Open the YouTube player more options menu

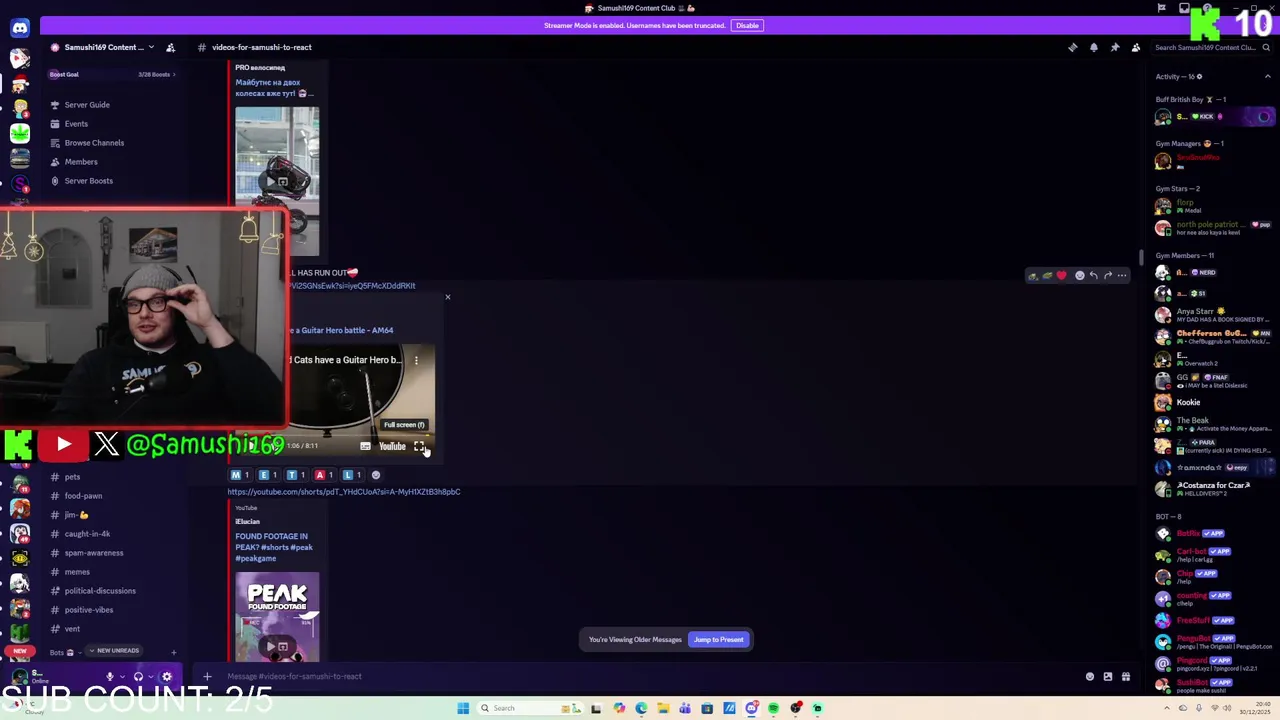[416, 360]
